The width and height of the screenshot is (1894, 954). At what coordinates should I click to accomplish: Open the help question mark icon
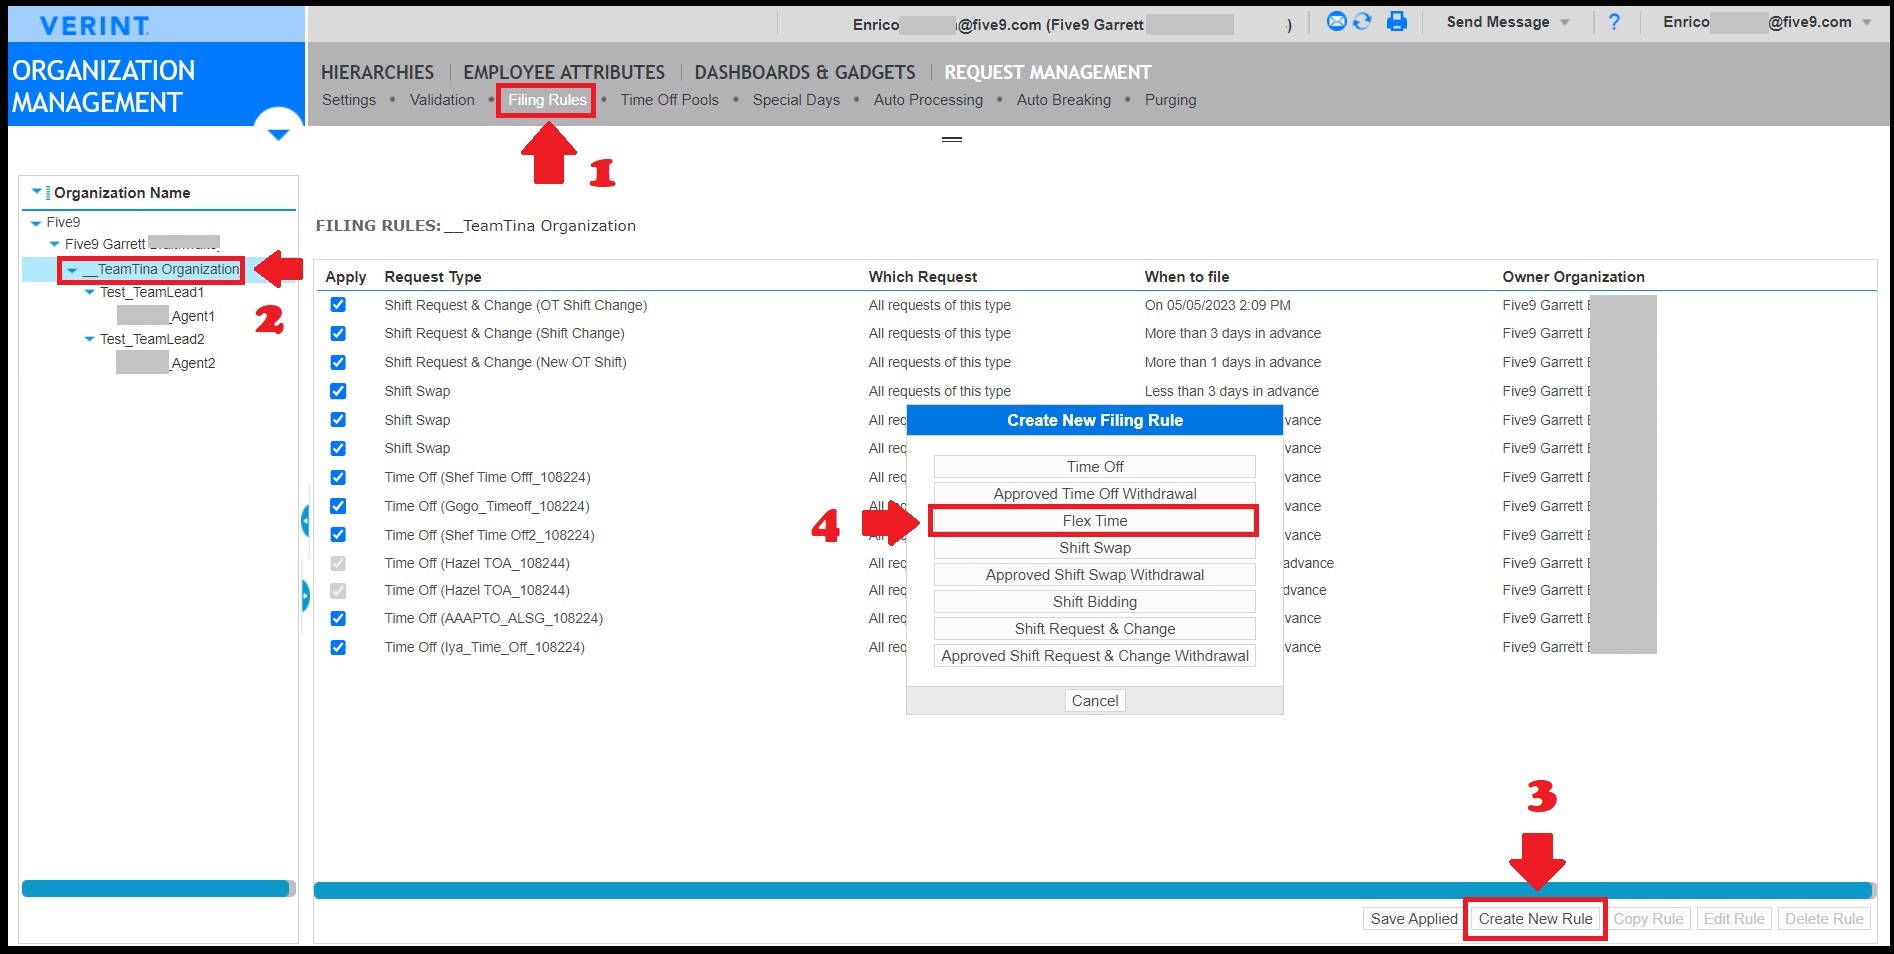coord(1614,22)
